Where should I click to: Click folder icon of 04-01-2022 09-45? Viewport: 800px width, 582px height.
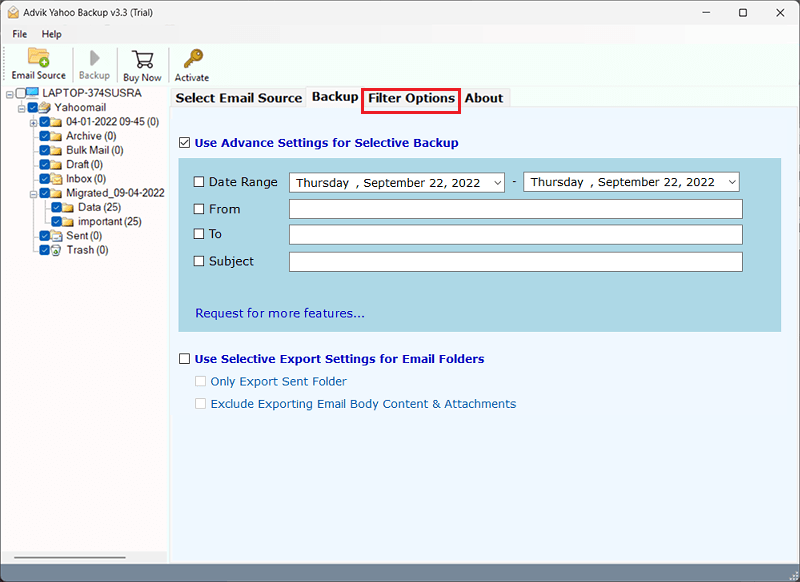tap(56, 122)
